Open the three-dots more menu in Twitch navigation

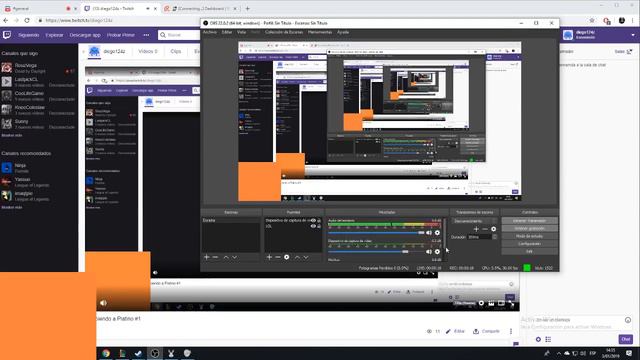coord(146,35)
